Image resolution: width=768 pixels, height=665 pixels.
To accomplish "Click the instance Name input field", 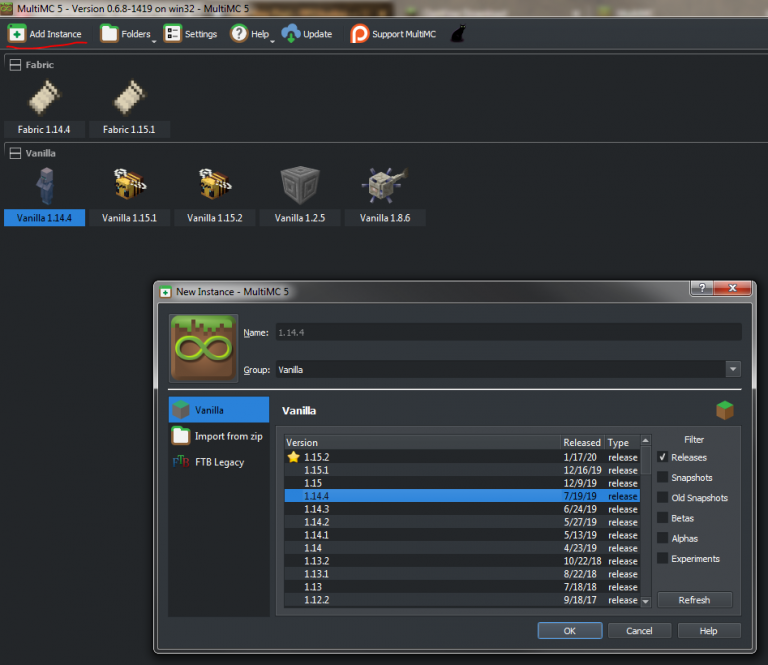I will pyautogui.click(x=508, y=332).
